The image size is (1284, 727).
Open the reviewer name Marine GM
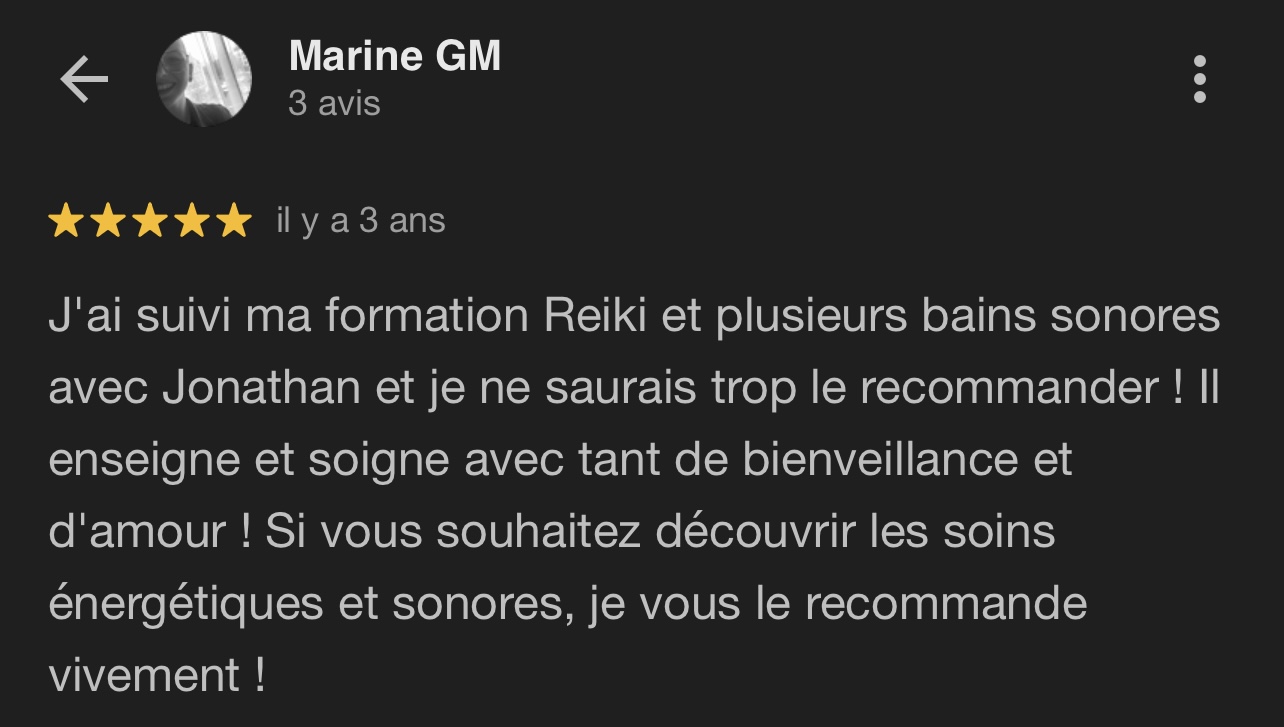(394, 56)
